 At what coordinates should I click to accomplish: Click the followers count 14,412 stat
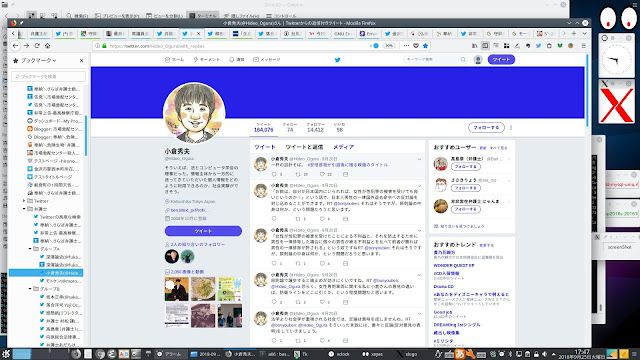click(x=315, y=128)
